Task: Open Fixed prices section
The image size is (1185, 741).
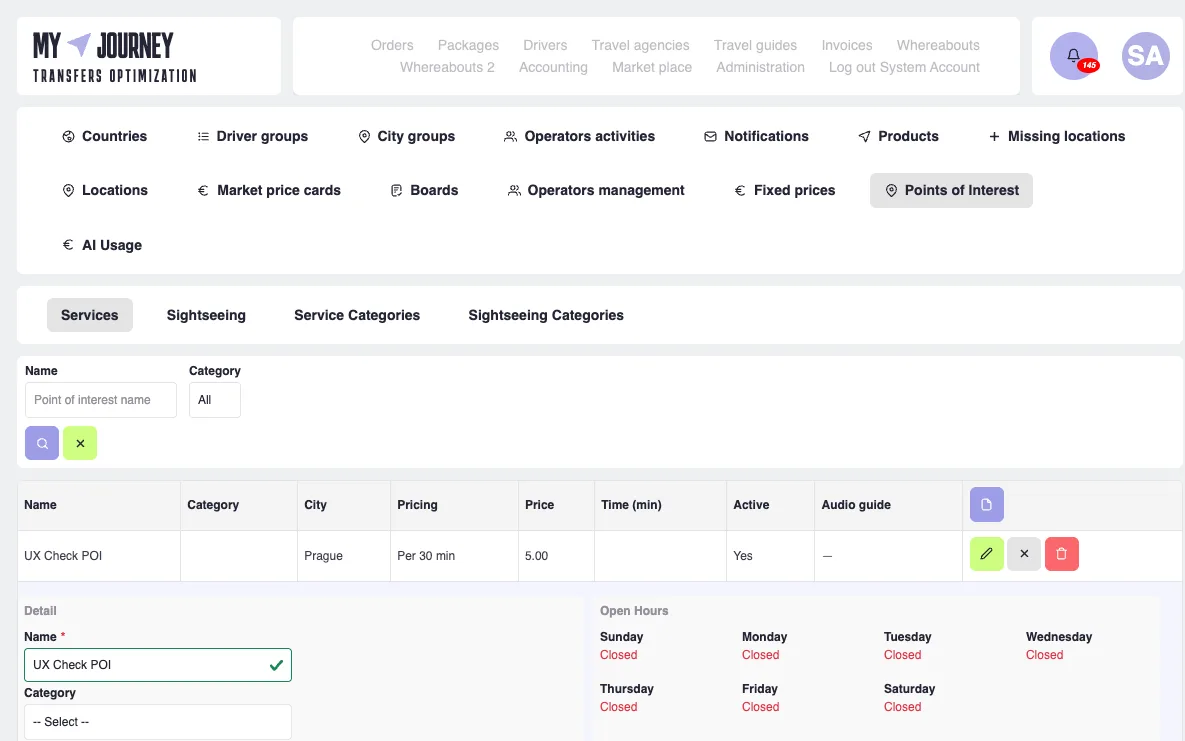Action: pyautogui.click(x=784, y=191)
